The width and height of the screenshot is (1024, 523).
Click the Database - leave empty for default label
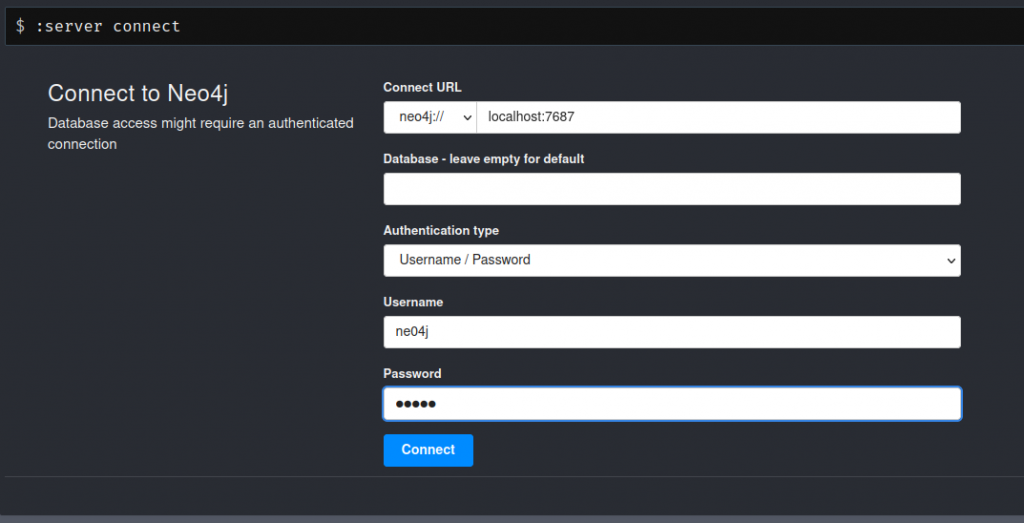pos(483,159)
